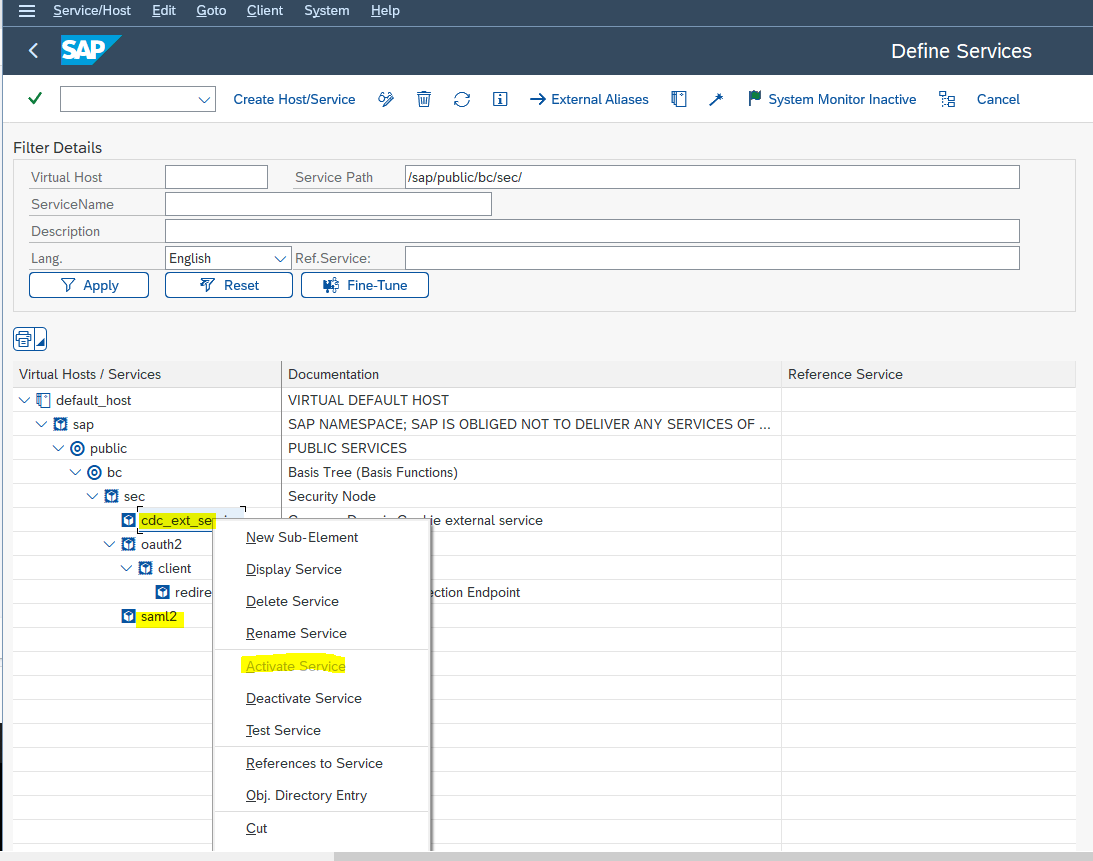Open the Client menu
1093x861 pixels.
265,10
